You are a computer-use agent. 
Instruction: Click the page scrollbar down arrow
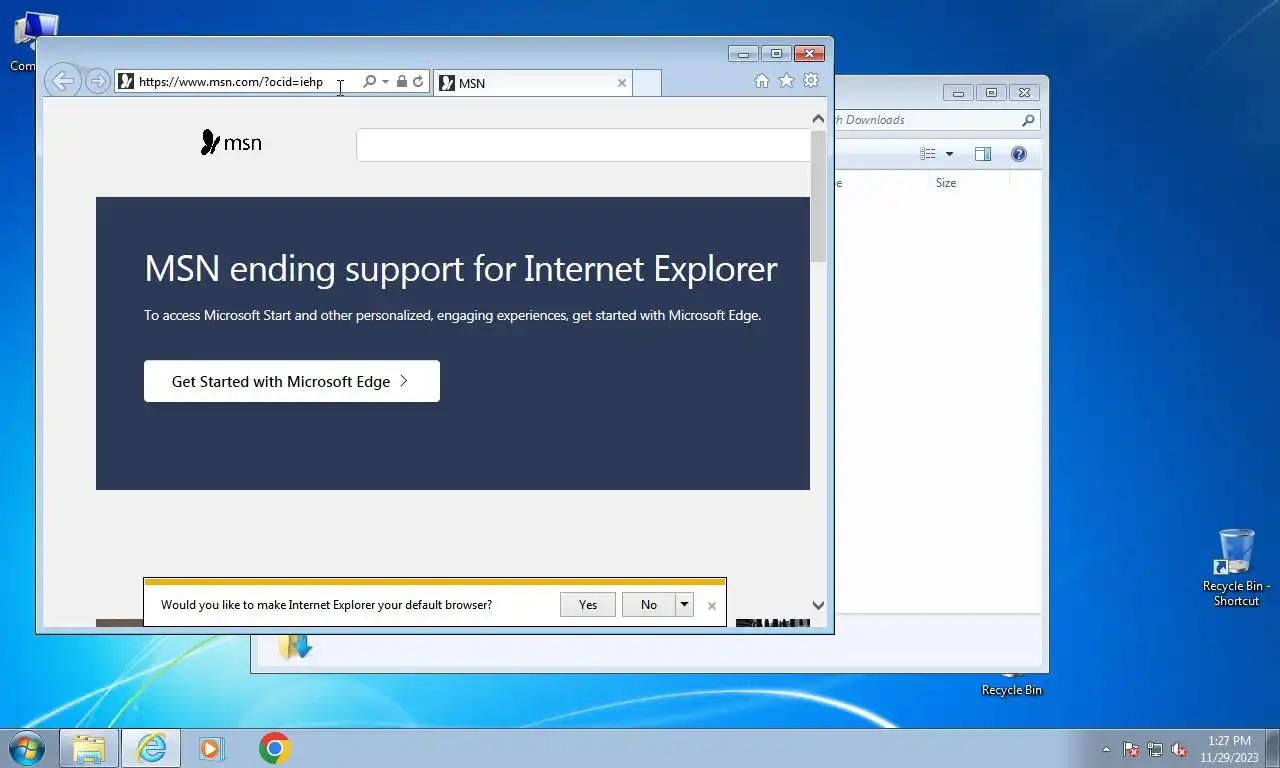[818, 605]
